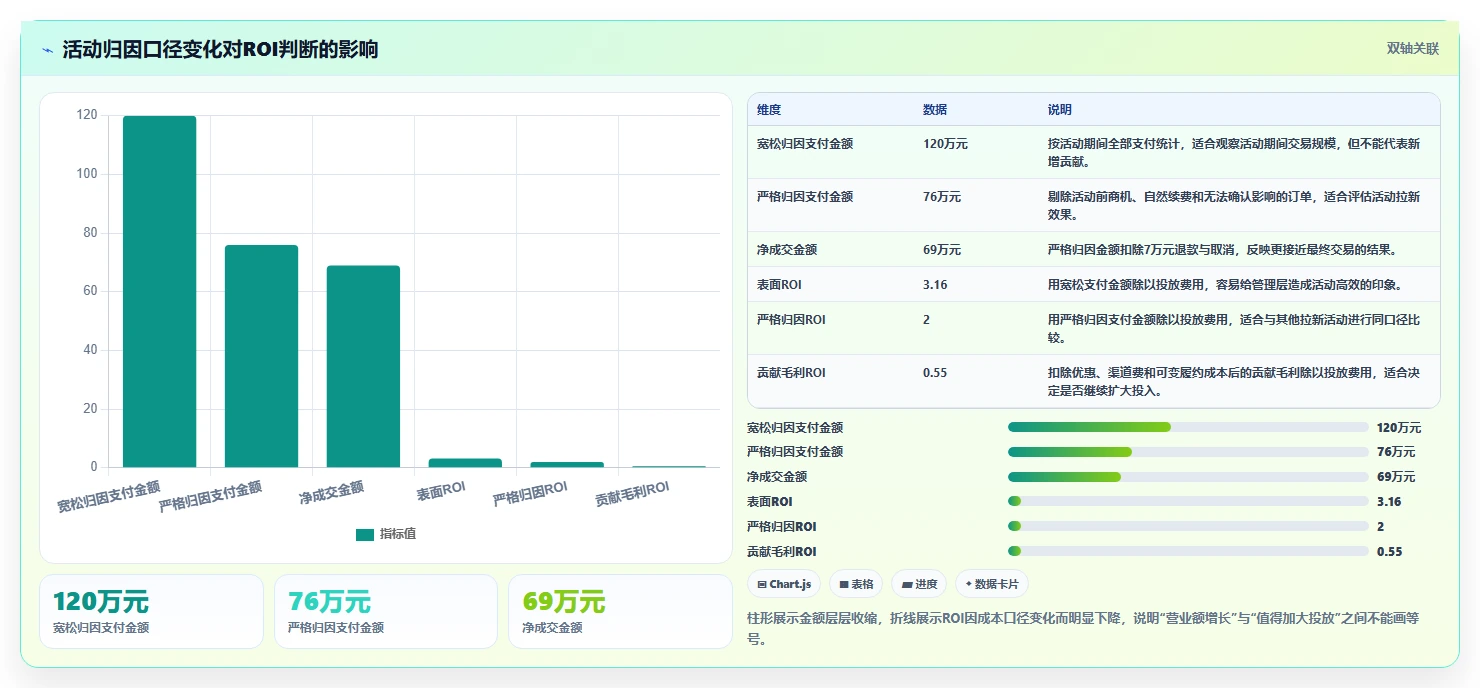
Task: Click table cell 严格归因ROI
Action: pyautogui.click(x=791, y=320)
